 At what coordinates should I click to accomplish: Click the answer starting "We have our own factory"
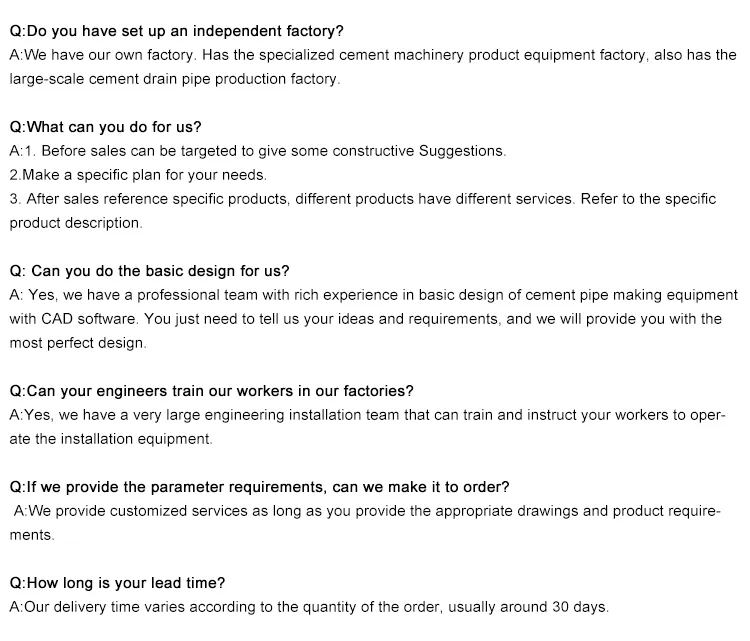(x=372, y=55)
